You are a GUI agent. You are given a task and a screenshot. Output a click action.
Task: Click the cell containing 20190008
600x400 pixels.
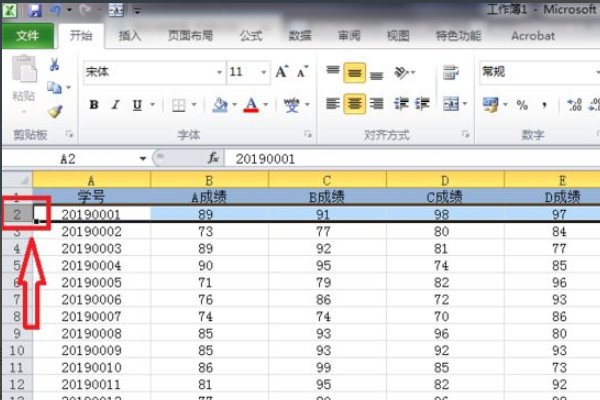click(92, 333)
